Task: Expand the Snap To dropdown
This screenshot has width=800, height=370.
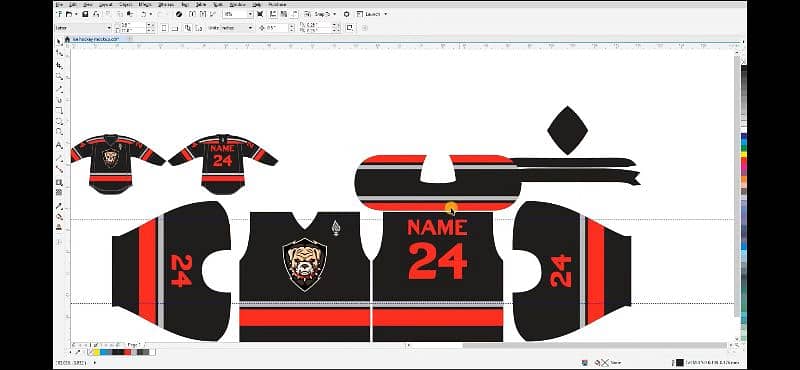Action: 335,14
